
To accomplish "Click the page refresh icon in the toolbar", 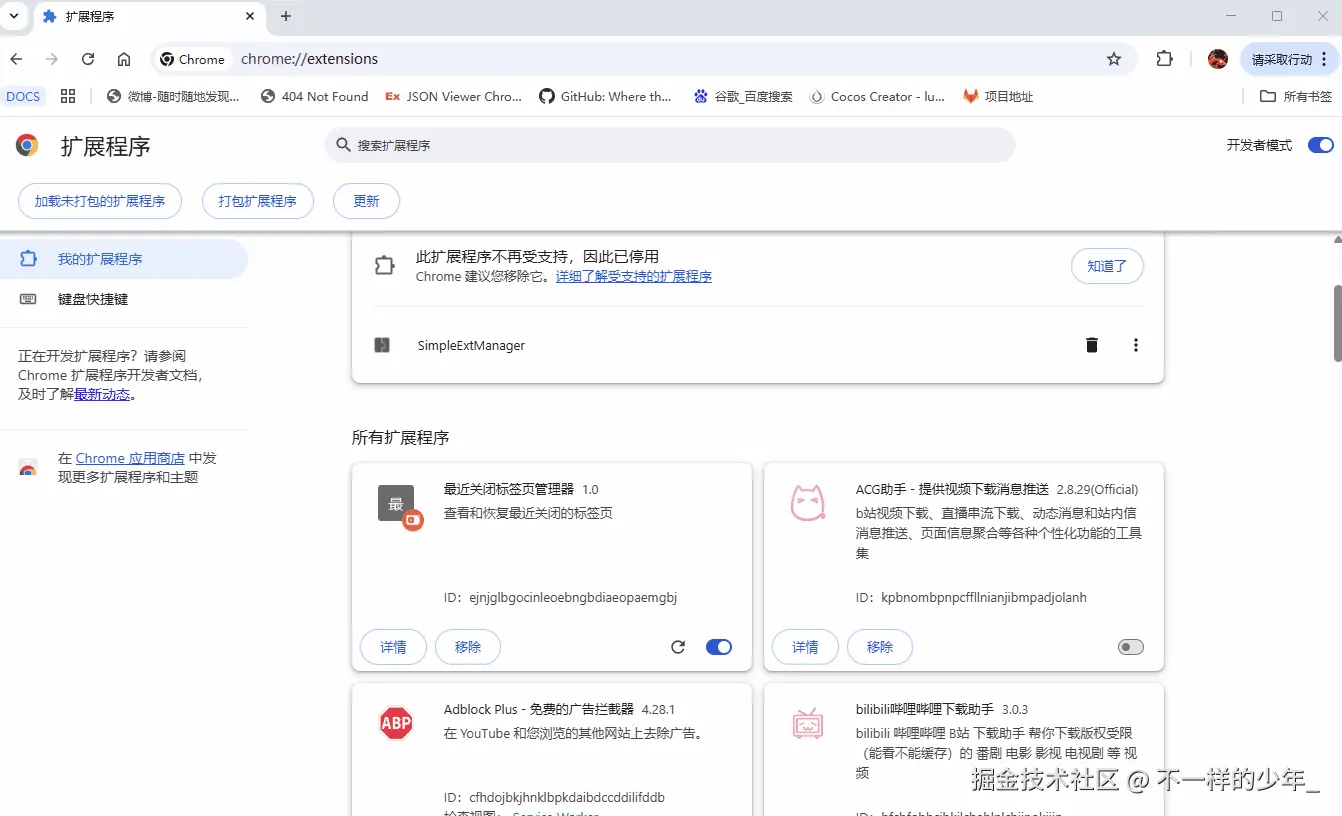I will tap(87, 59).
